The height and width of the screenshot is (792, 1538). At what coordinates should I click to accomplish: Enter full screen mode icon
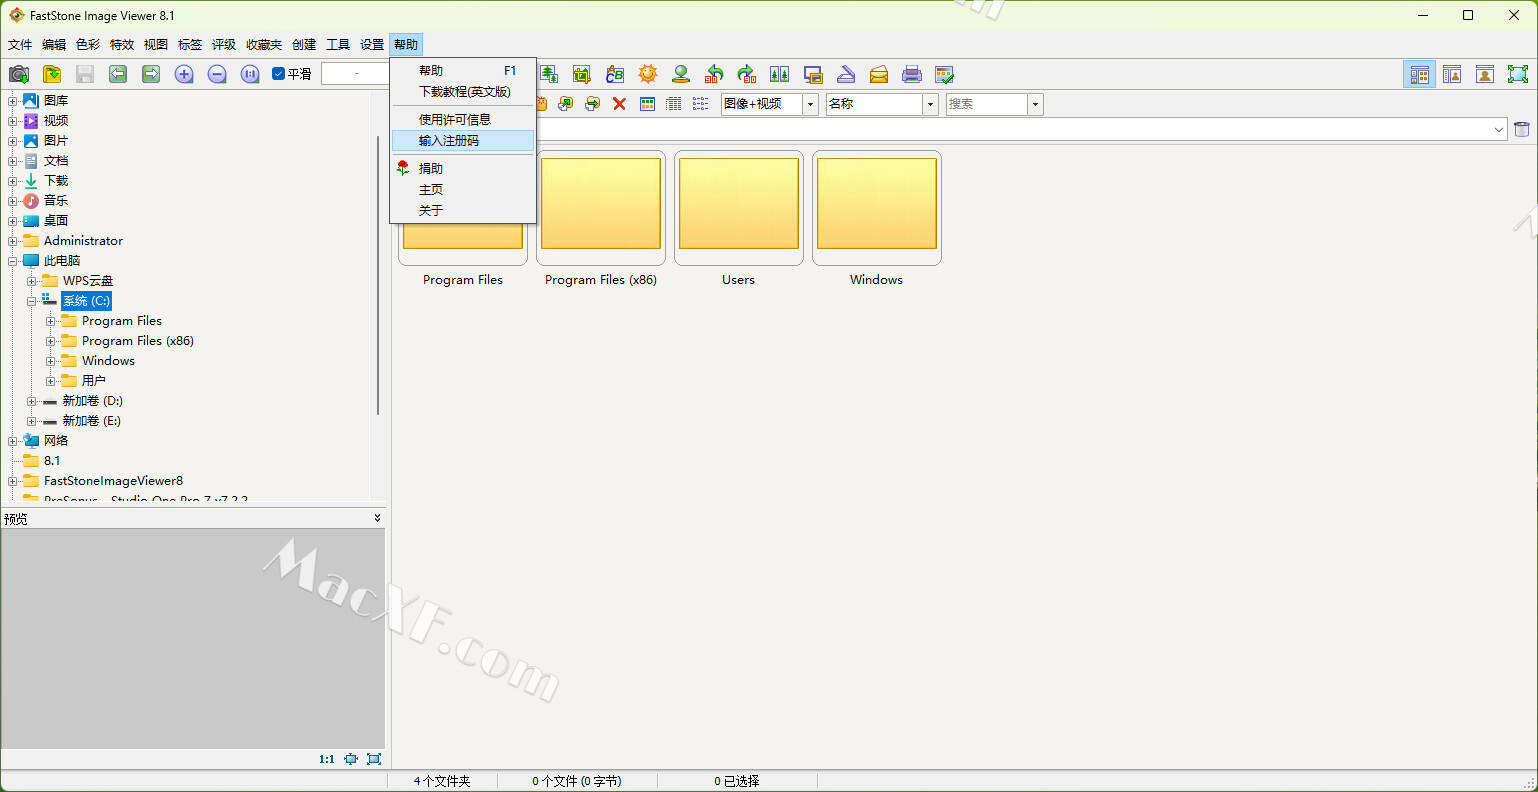[1518, 74]
